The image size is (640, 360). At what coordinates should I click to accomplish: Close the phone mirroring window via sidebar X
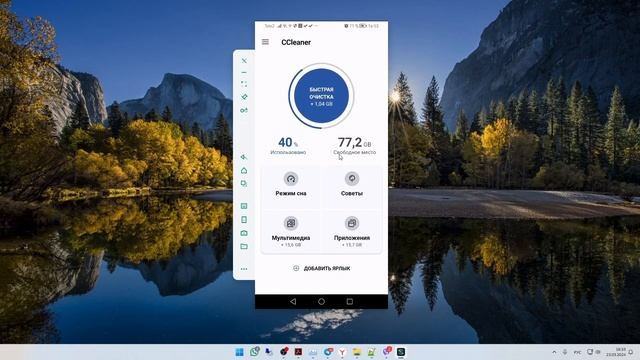tap(244, 61)
